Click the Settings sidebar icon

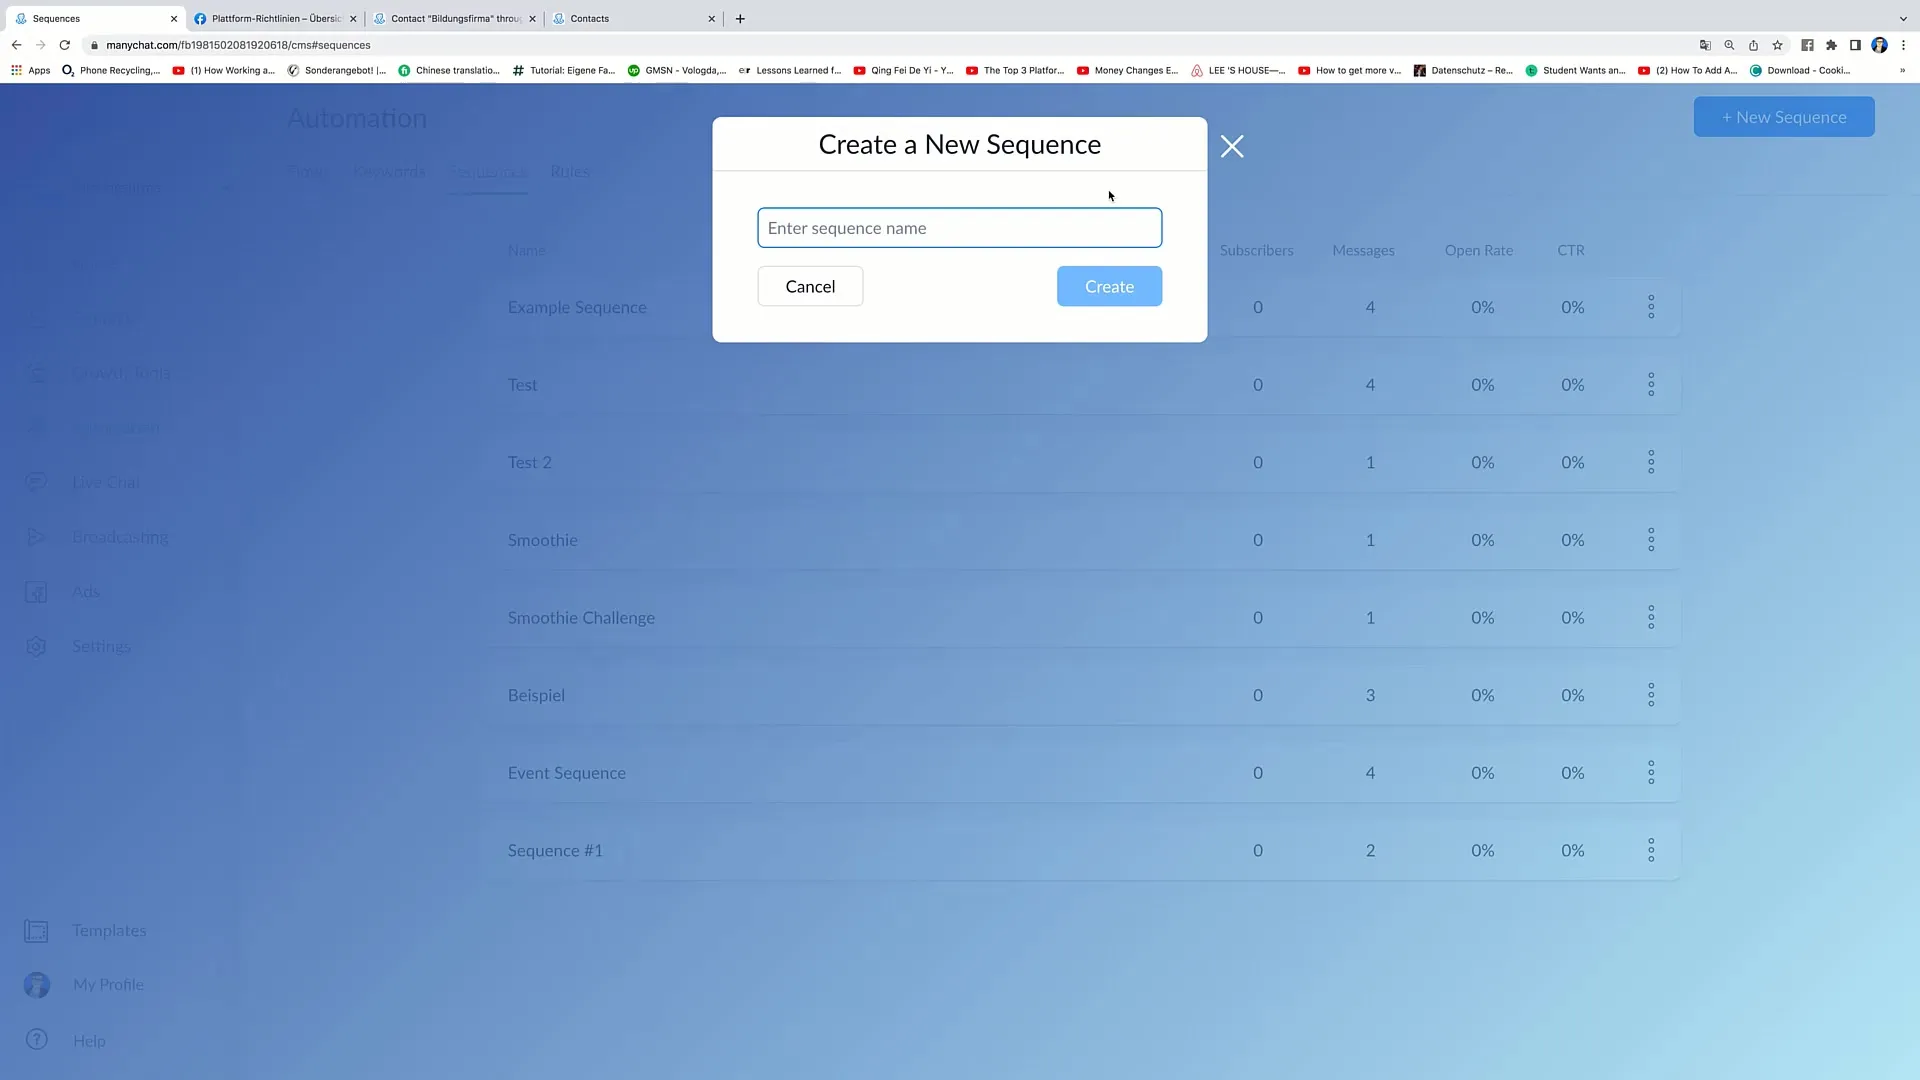coord(36,646)
